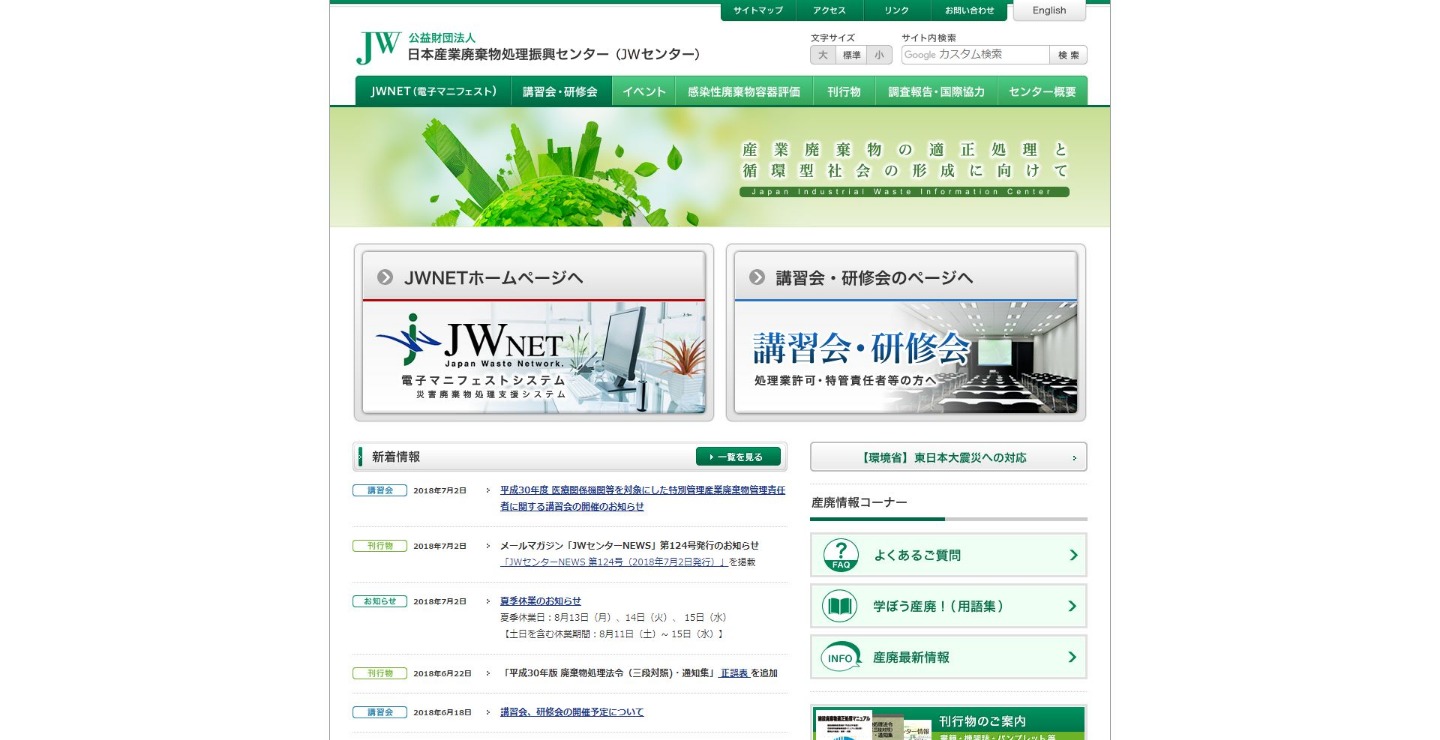The width and height of the screenshot is (1440, 740).
Task: Click chevron on よくあるご質問 row
Action: (1073, 555)
